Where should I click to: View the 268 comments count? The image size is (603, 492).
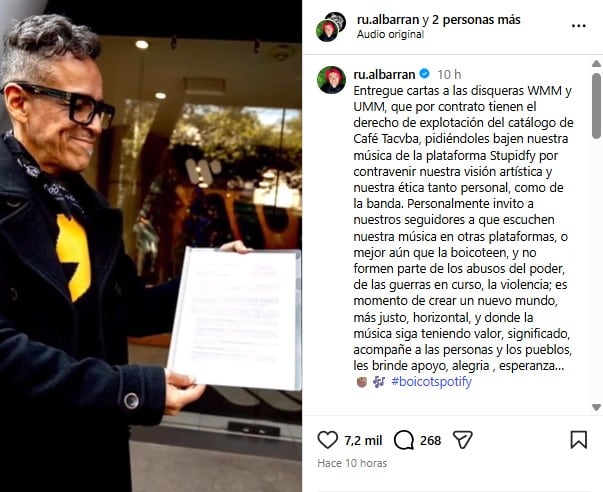click(430, 440)
